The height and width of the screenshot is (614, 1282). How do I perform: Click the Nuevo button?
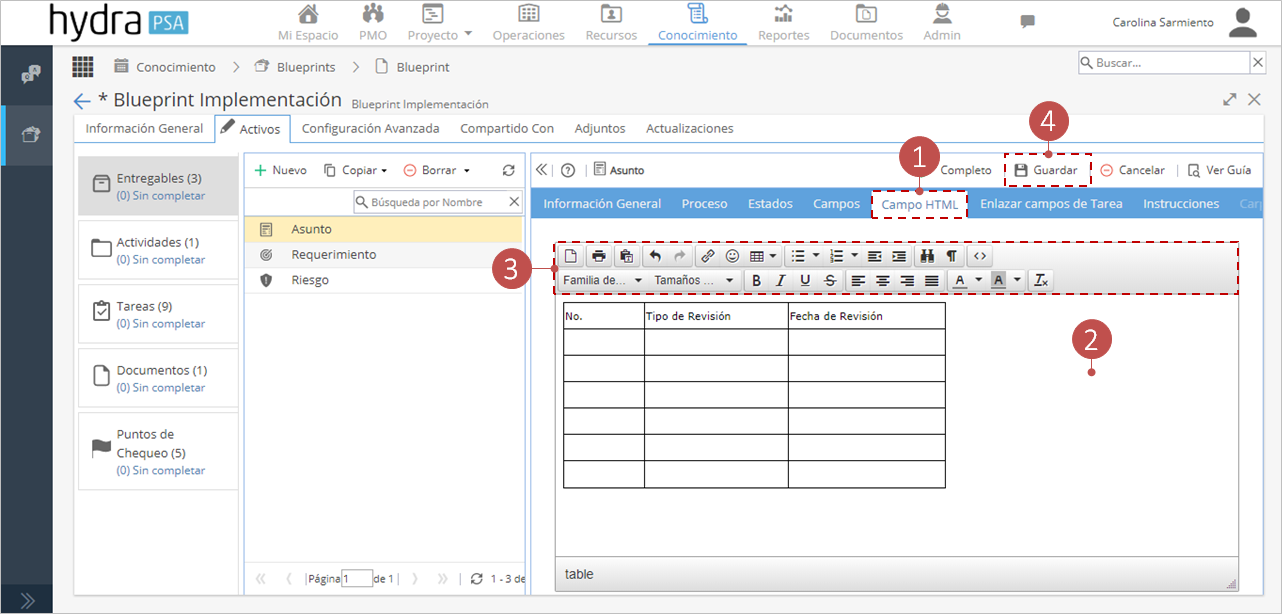[x=281, y=170]
